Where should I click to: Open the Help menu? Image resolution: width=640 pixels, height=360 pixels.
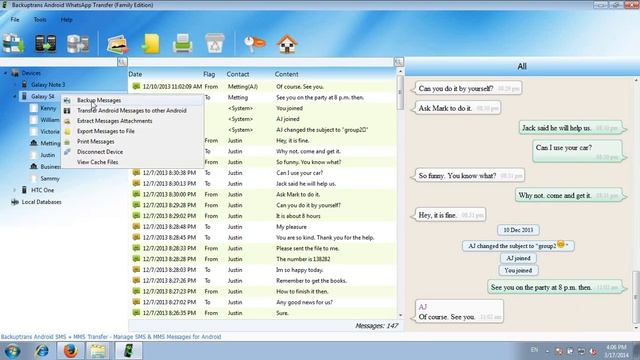[x=67, y=20]
